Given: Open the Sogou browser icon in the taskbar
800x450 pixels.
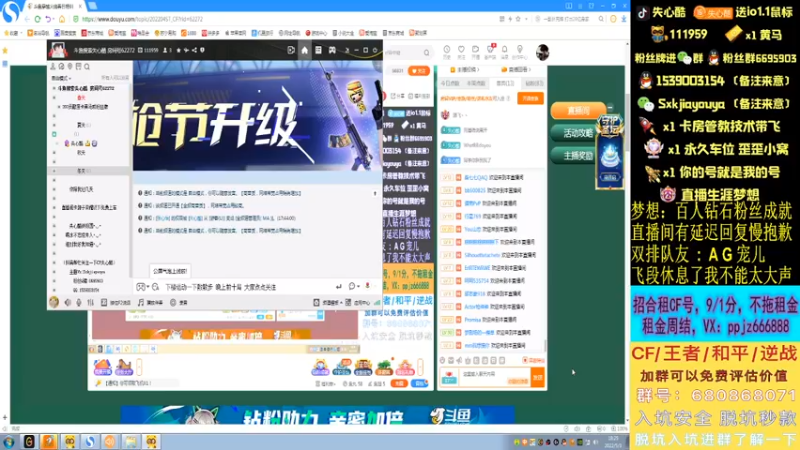Looking at the screenshot, I should (90, 441).
